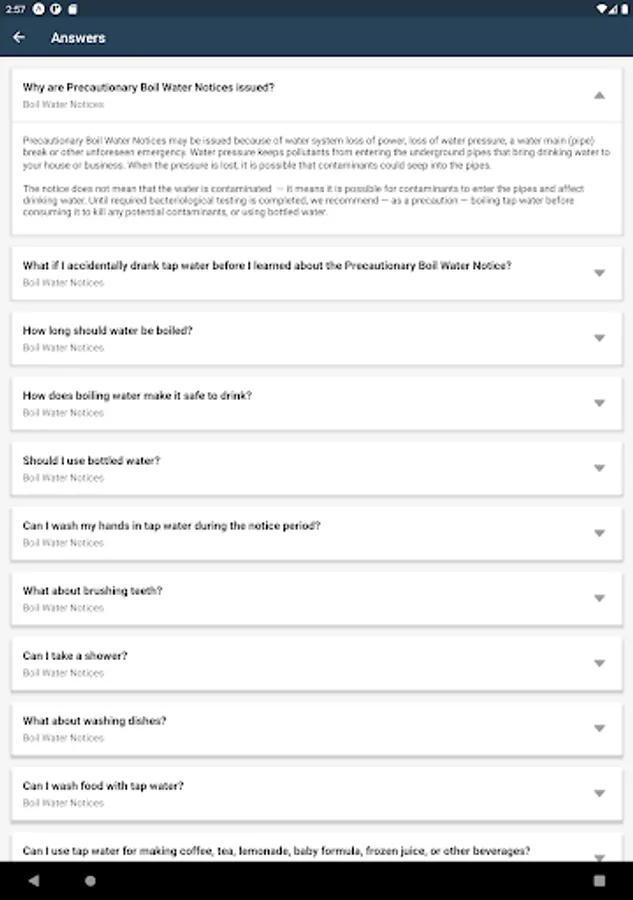Open the arrow on 'What about washing dishes?'
This screenshot has height=900, width=633.
[x=599, y=728]
